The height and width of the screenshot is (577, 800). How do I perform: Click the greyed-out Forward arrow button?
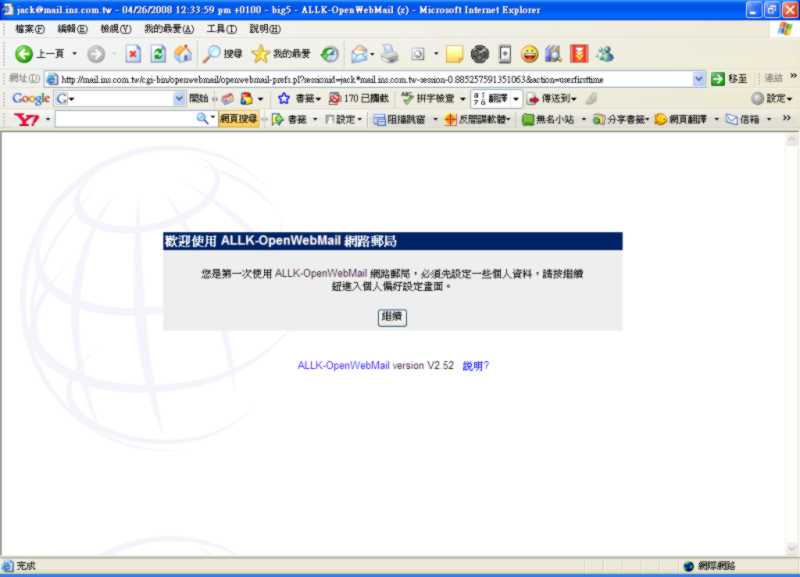click(x=96, y=54)
